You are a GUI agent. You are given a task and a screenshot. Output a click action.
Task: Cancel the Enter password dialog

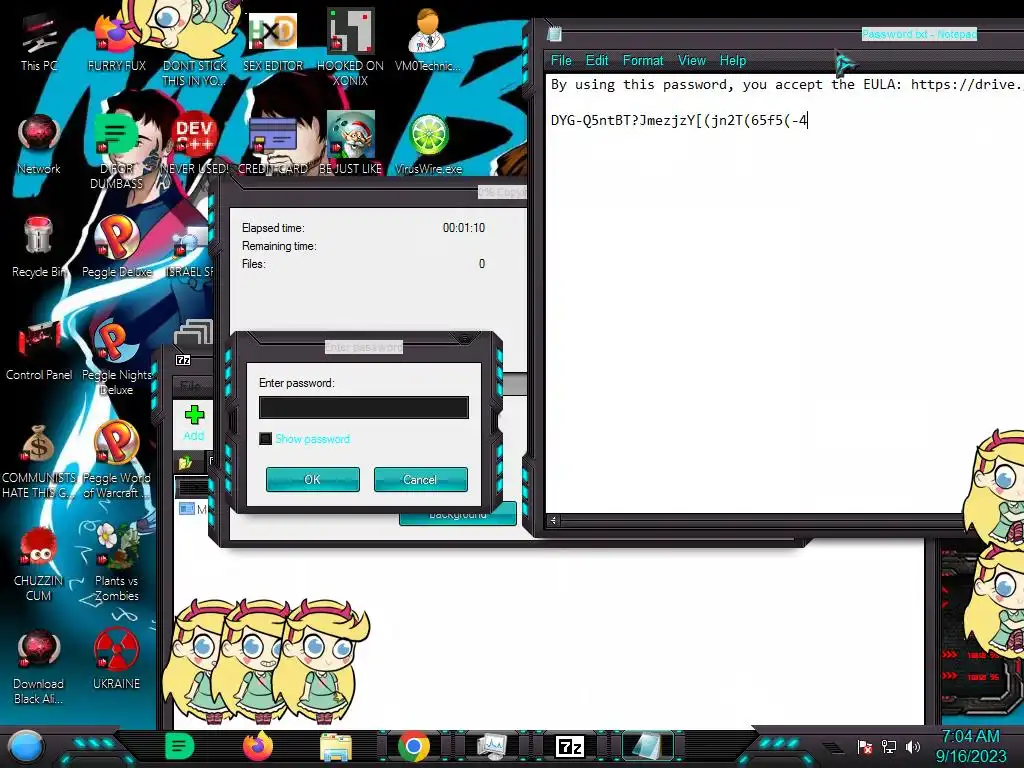click(421, 479)
